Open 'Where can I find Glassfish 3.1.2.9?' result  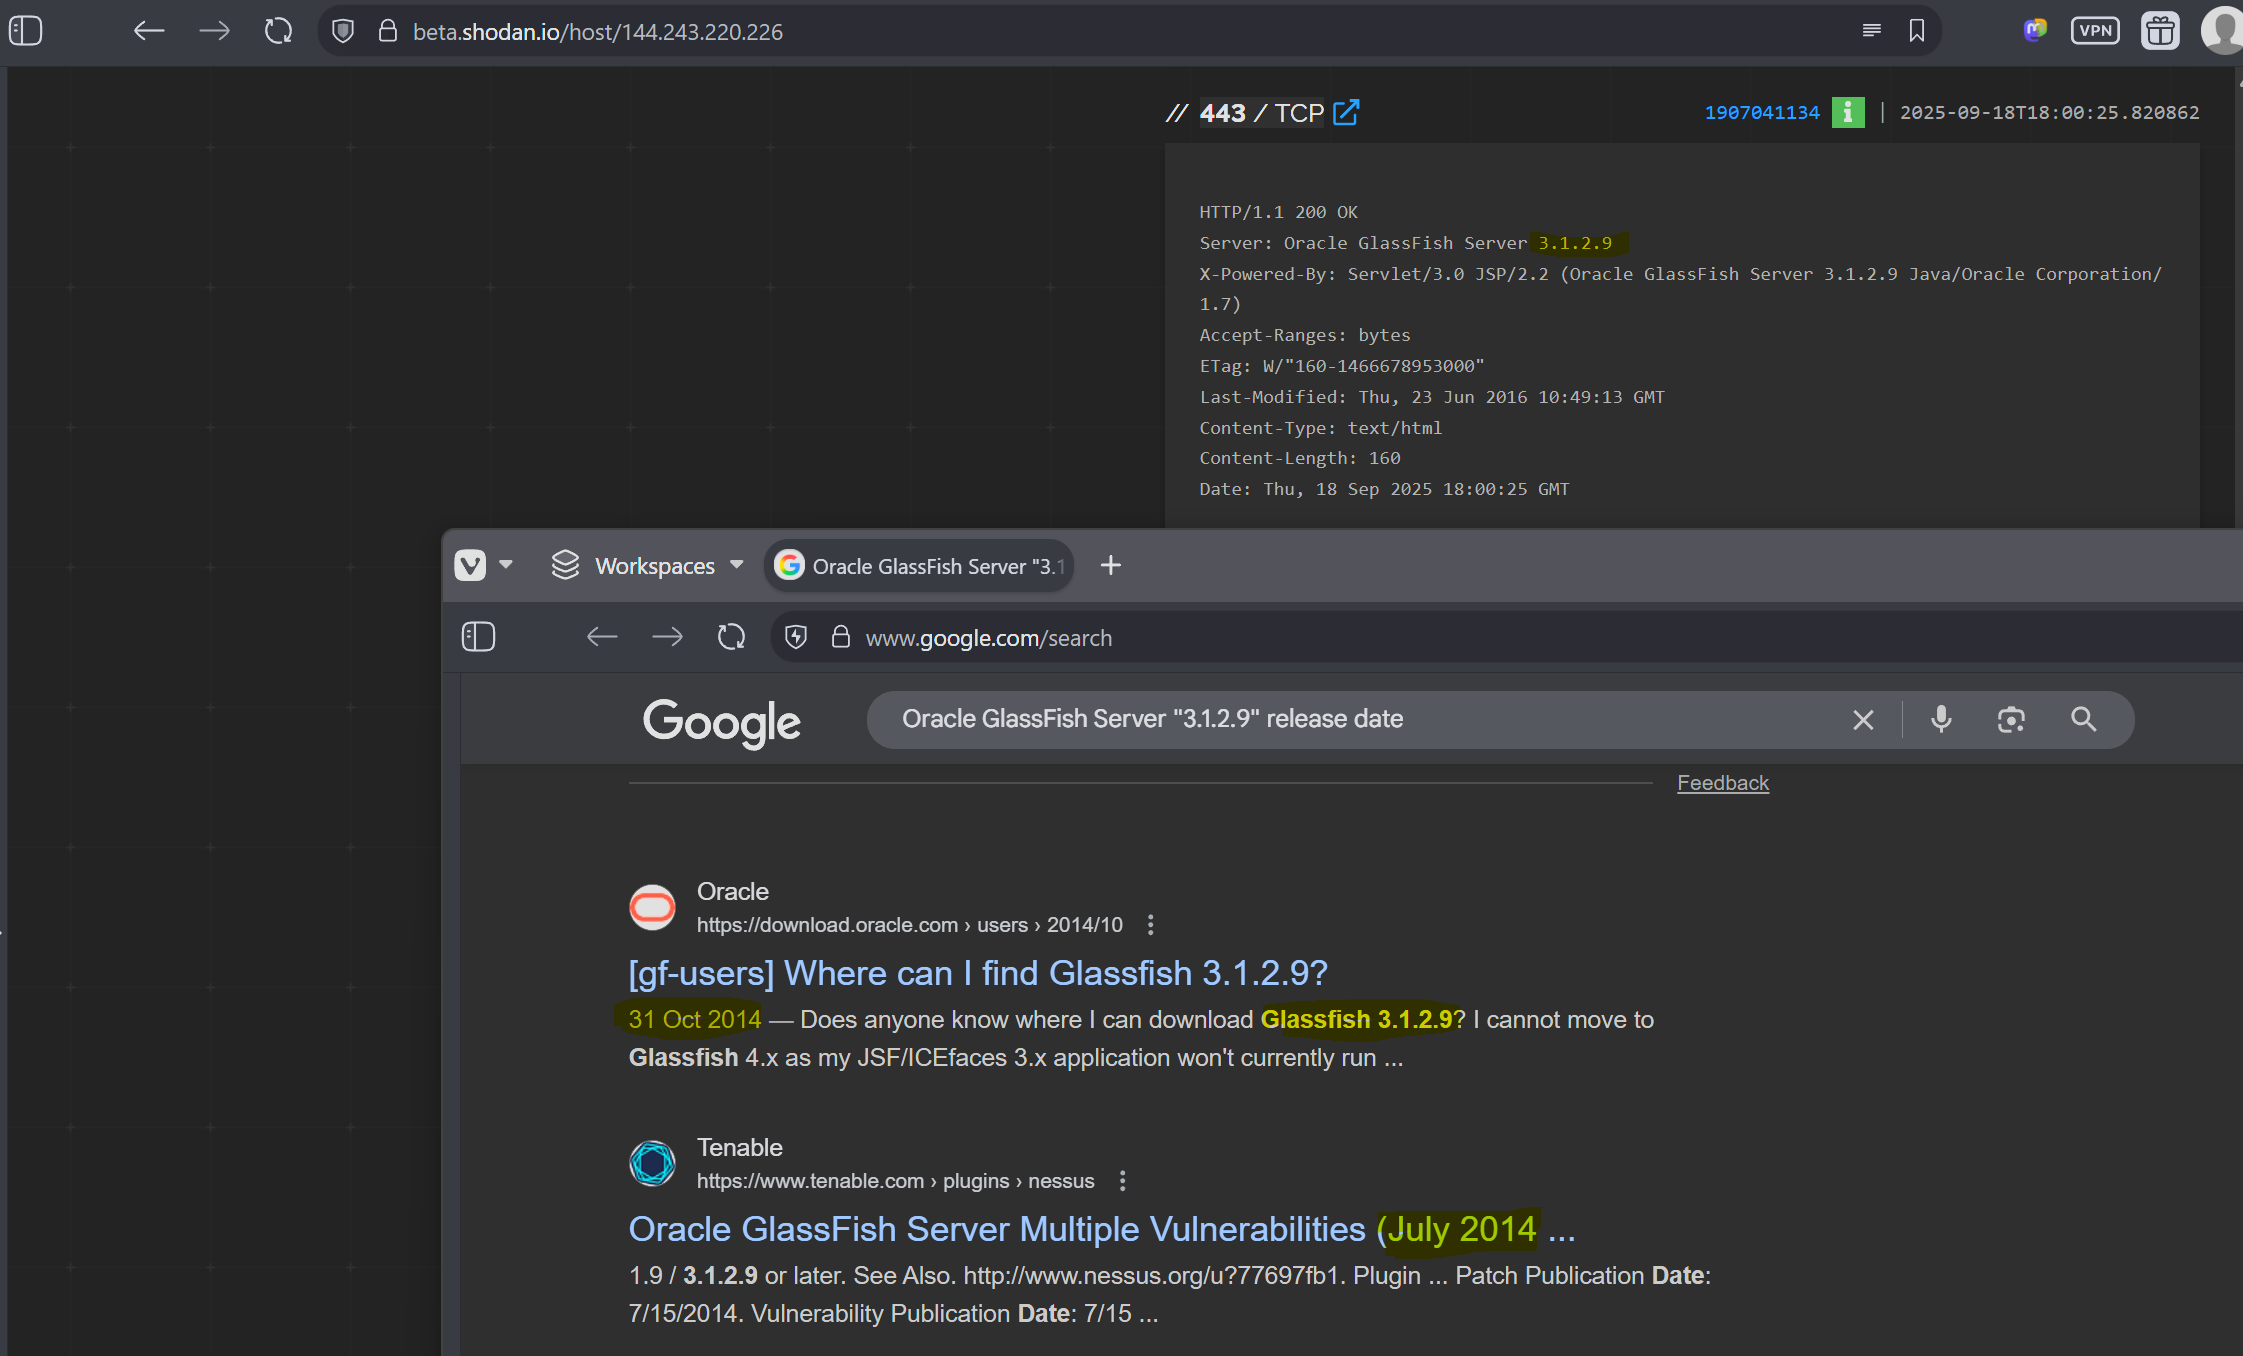click(977, 973)
